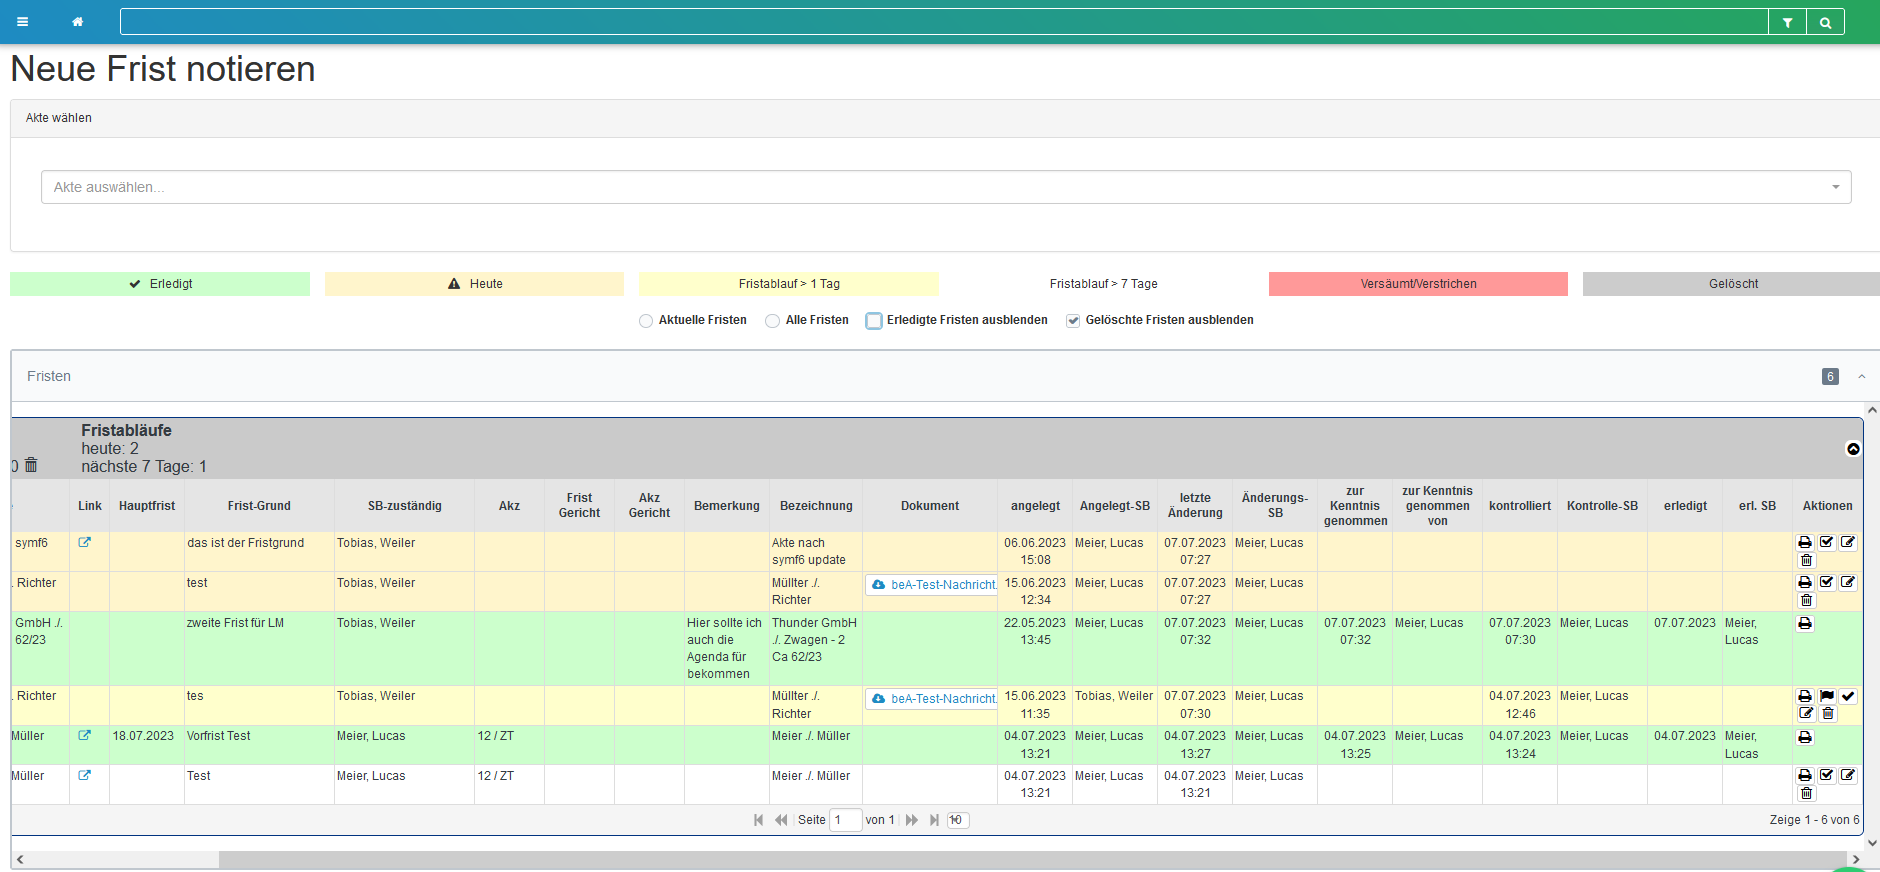
Task: Delete the symf6 deadline with trash icon
Action: (x=1806, y=560)
